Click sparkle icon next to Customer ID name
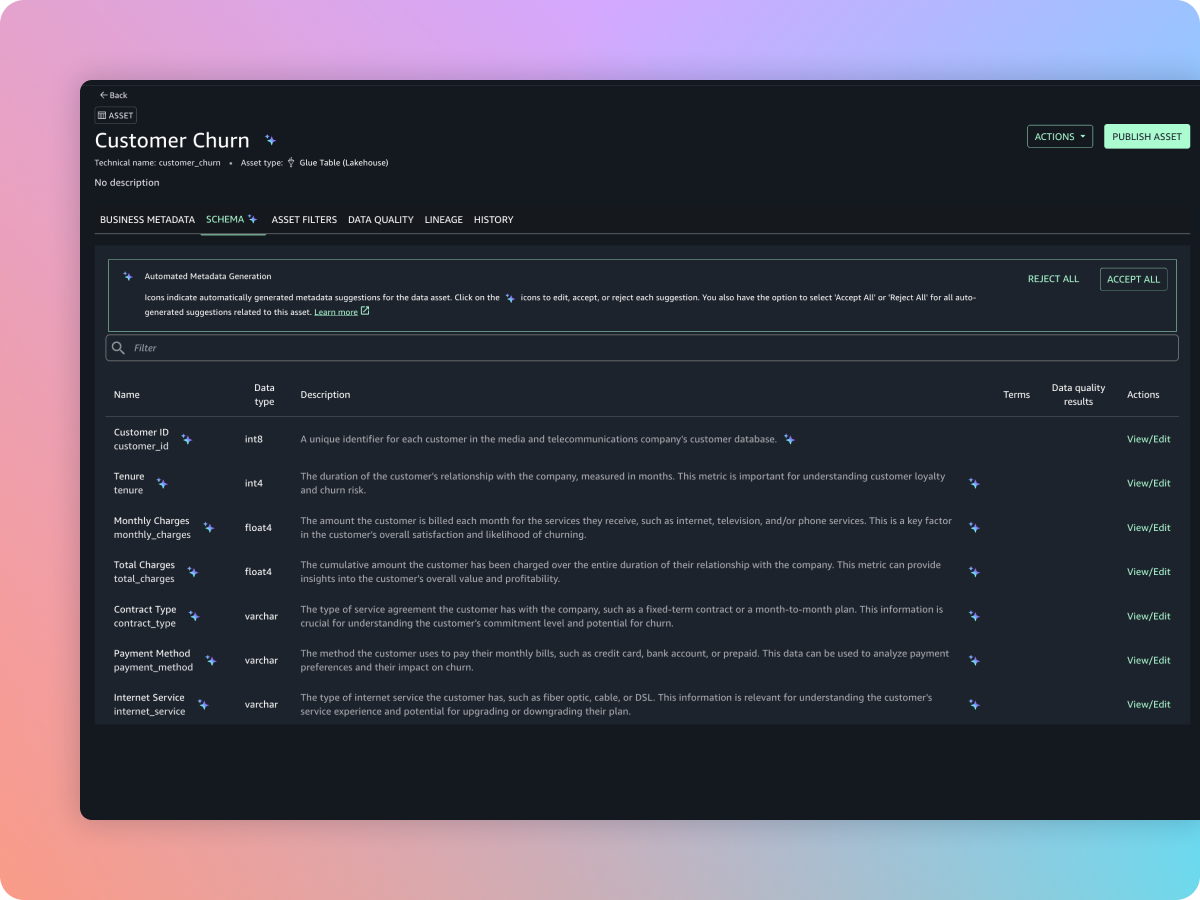 pos(187,439)
